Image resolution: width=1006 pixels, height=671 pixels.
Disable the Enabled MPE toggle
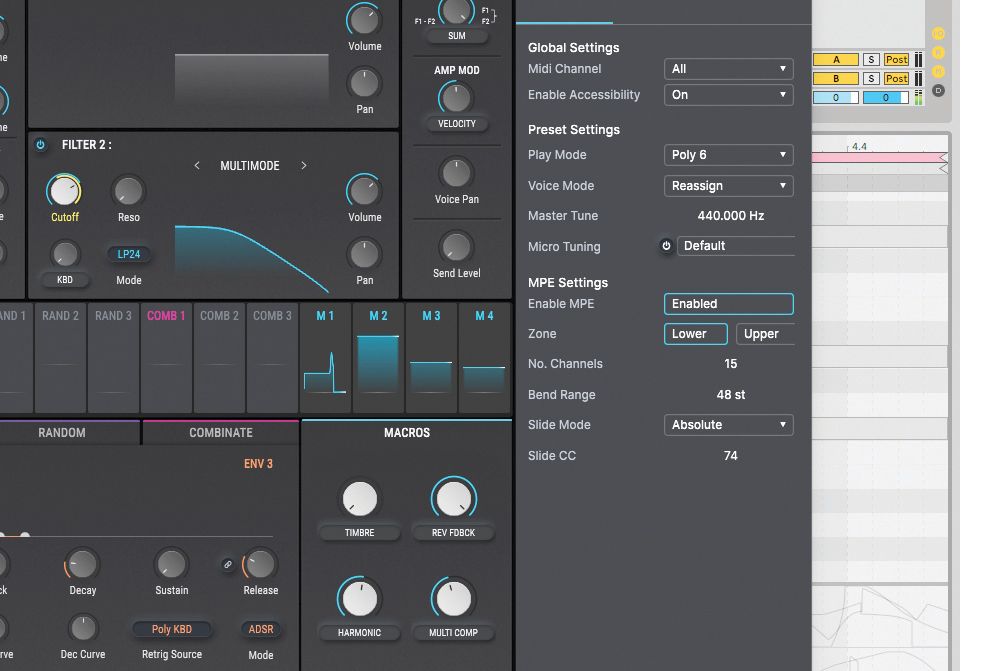728,303
